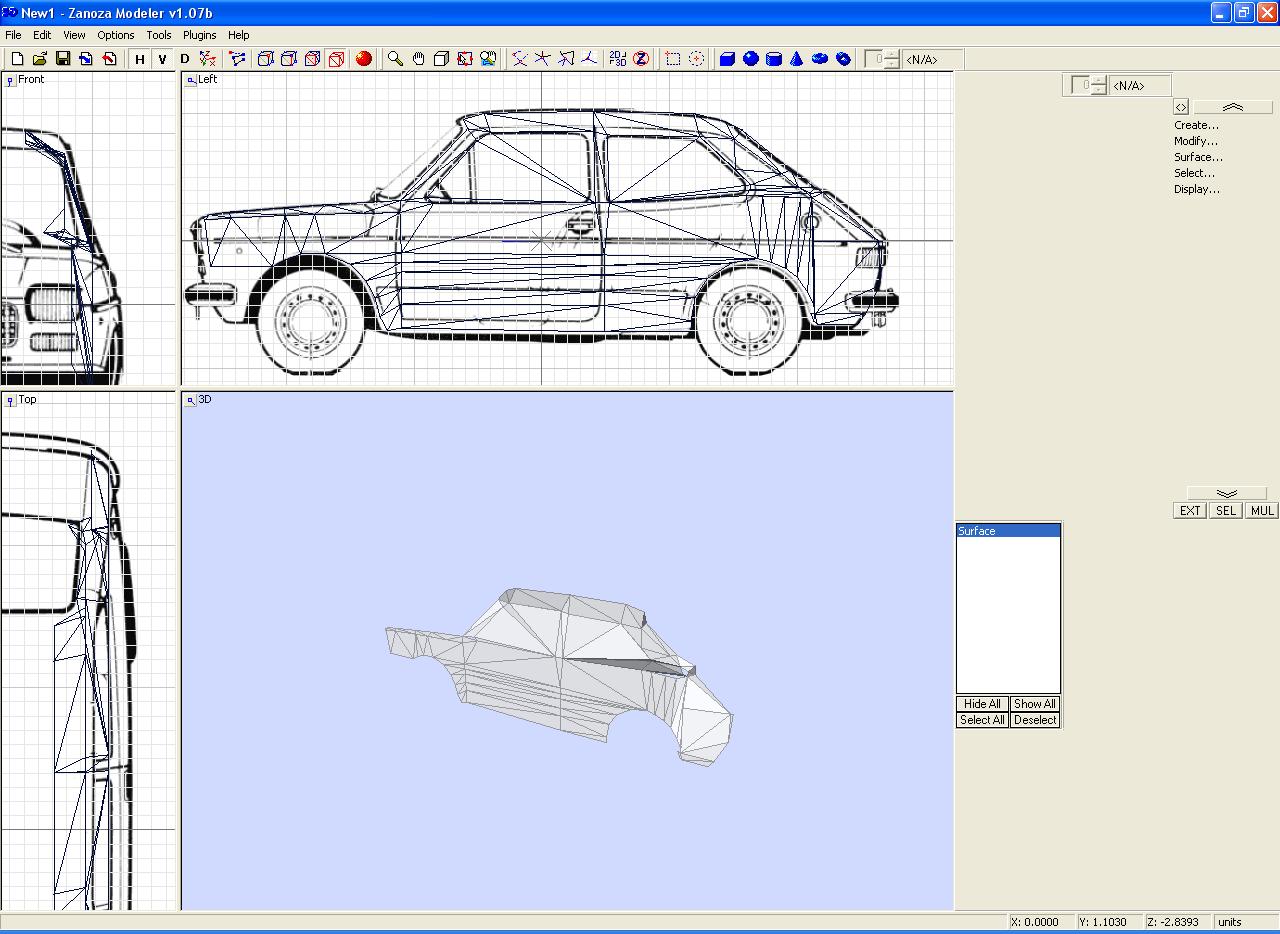Activate the hand pan tool
The image size is (1280, 934).
418,59
